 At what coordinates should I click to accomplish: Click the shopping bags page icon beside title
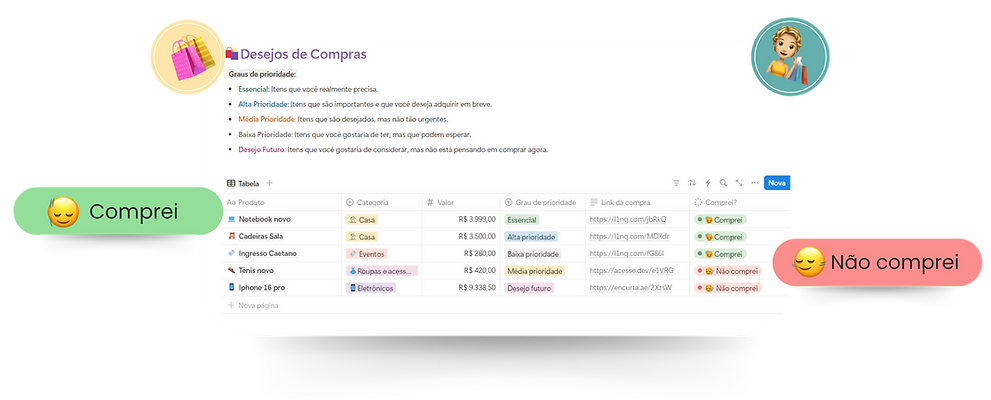point(231,54)
